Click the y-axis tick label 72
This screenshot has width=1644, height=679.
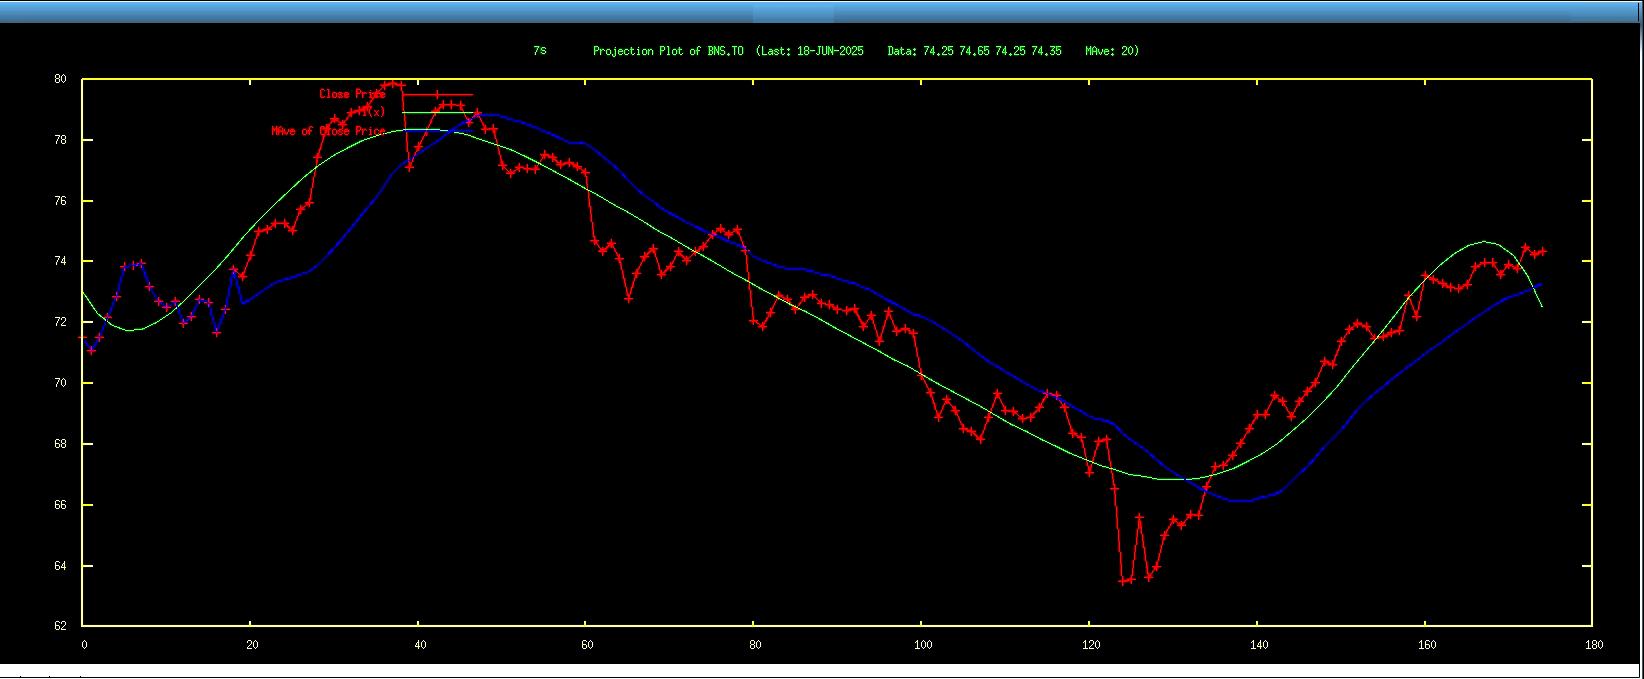61,322
